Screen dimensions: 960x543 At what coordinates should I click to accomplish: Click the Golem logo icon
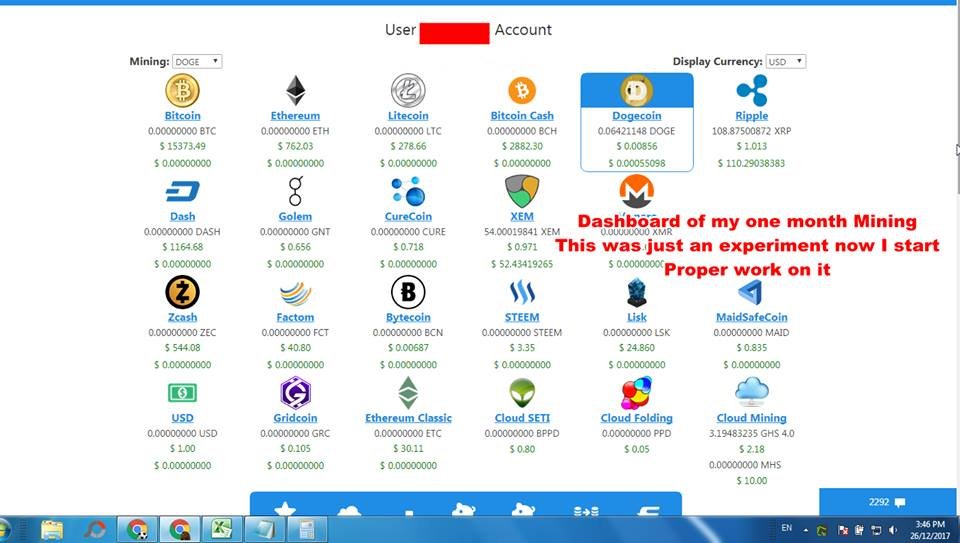coord(295,191)
